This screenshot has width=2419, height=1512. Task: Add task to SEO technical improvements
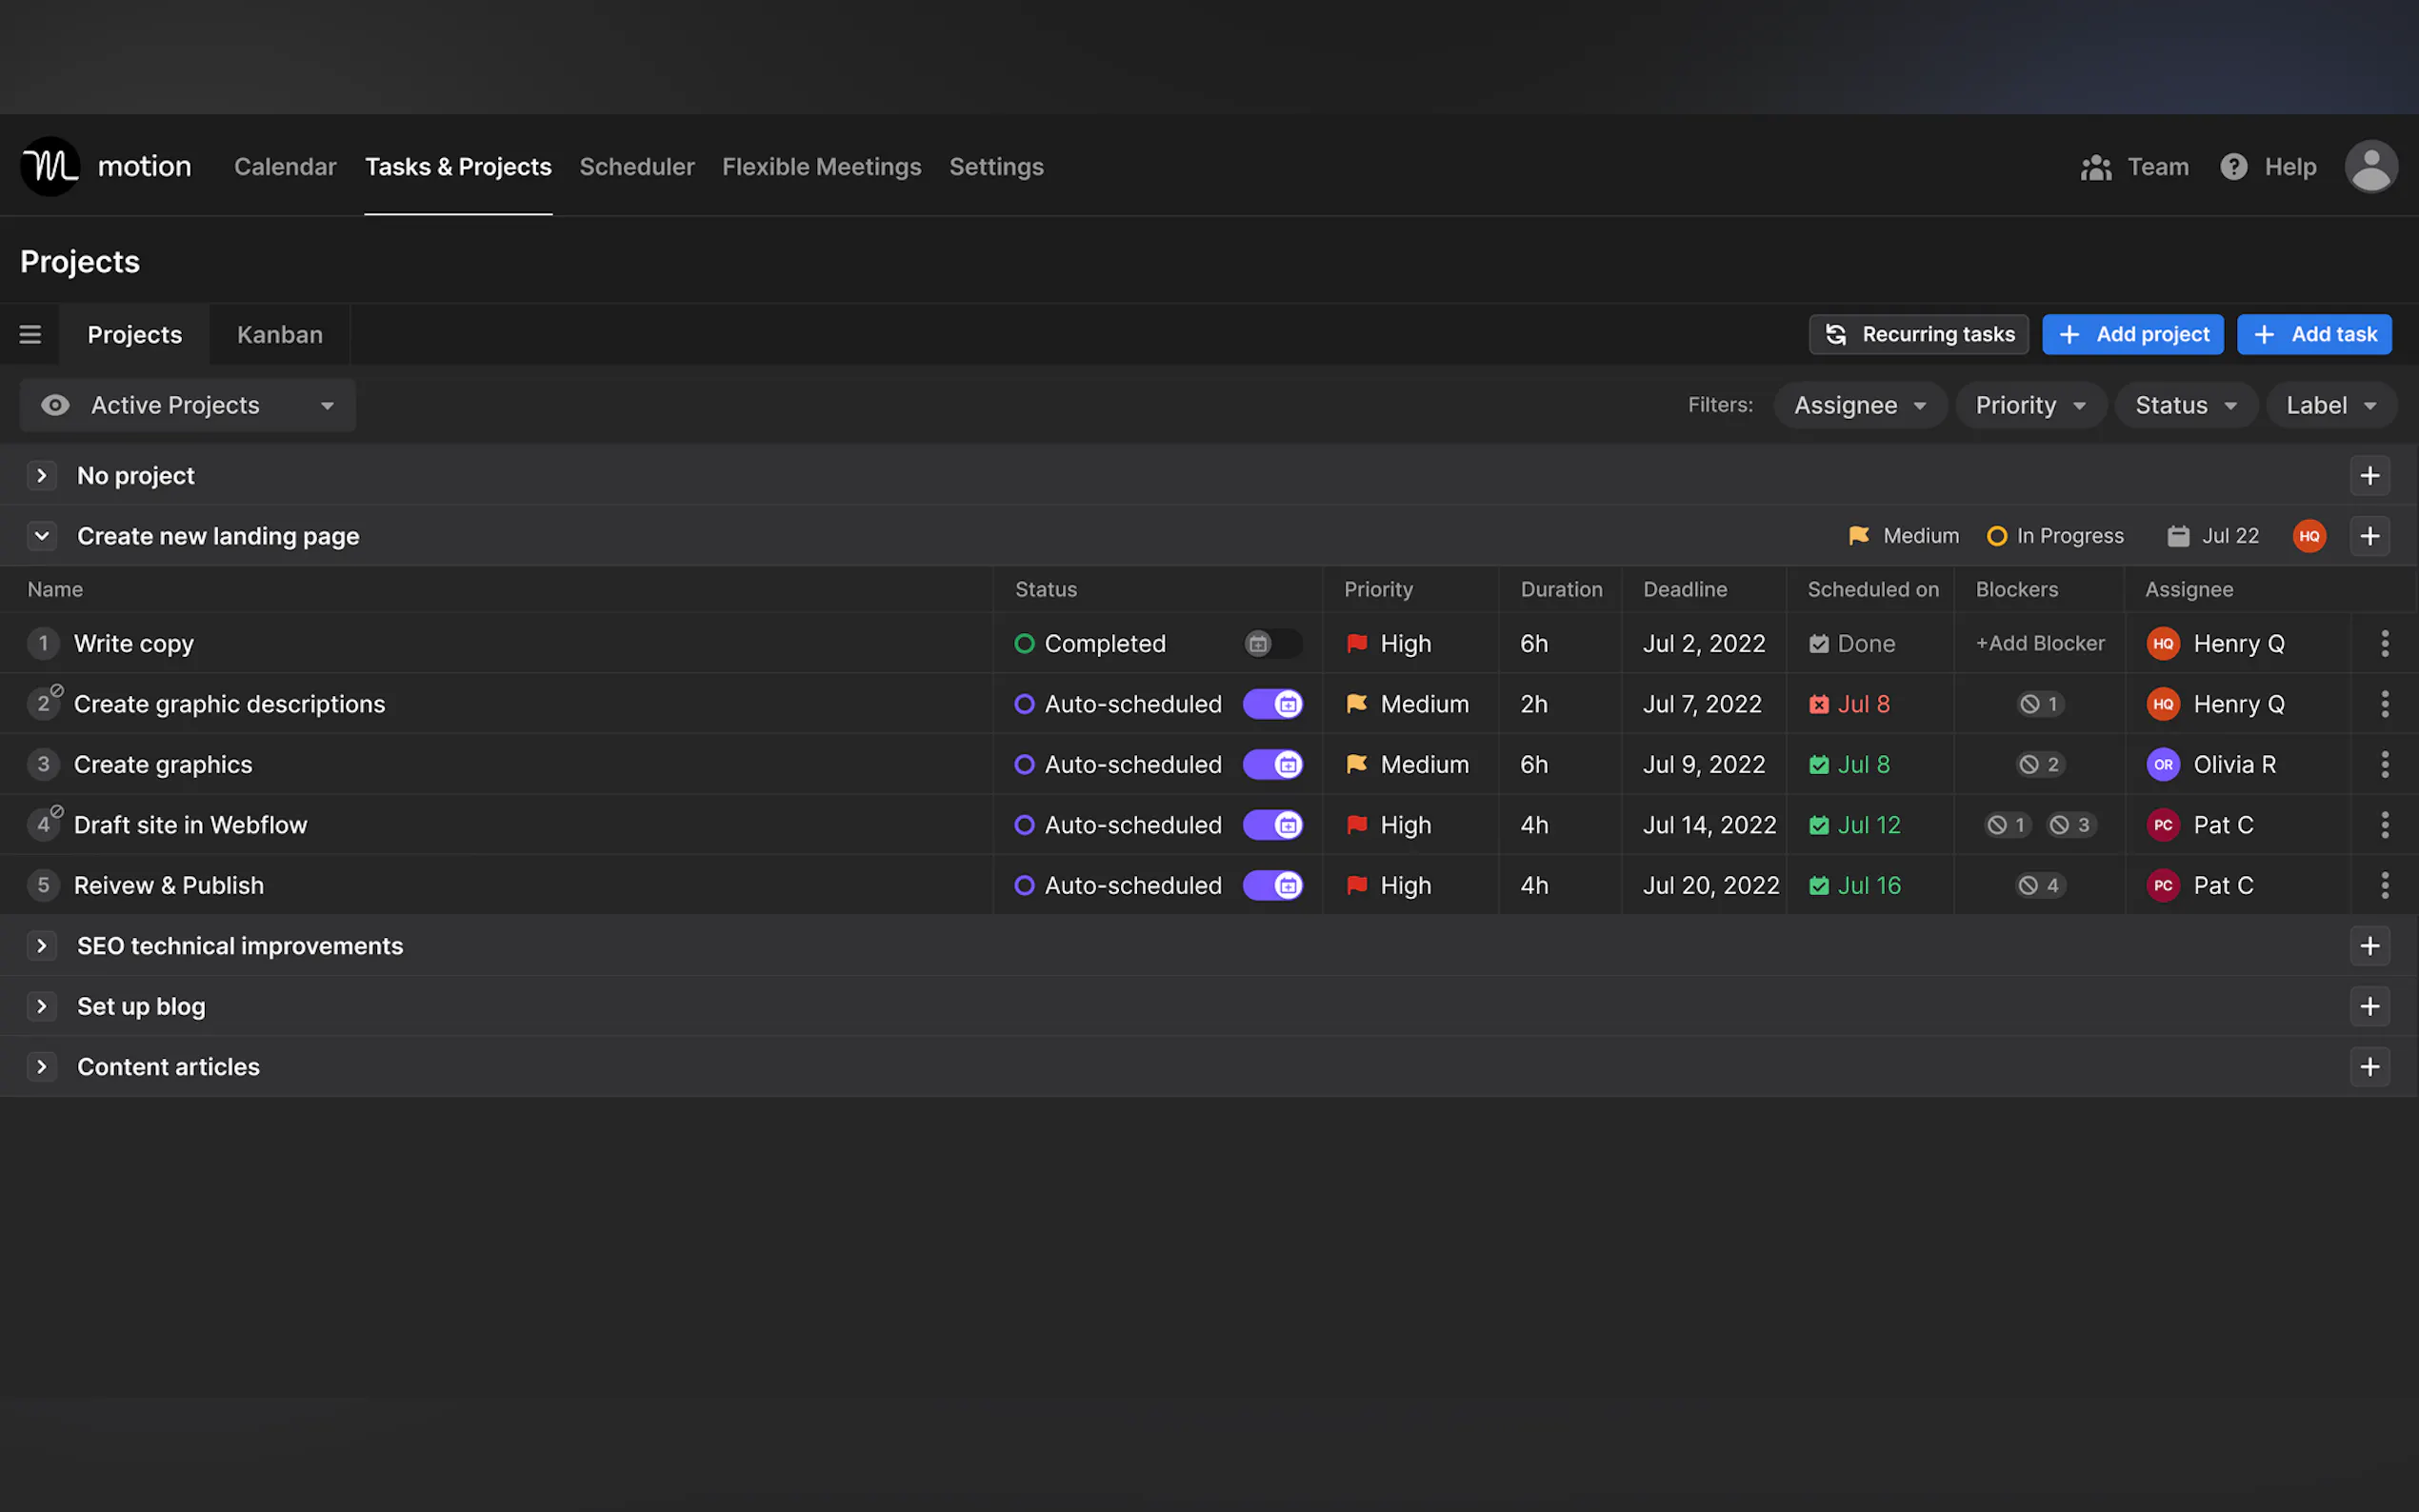[2369, 946]
